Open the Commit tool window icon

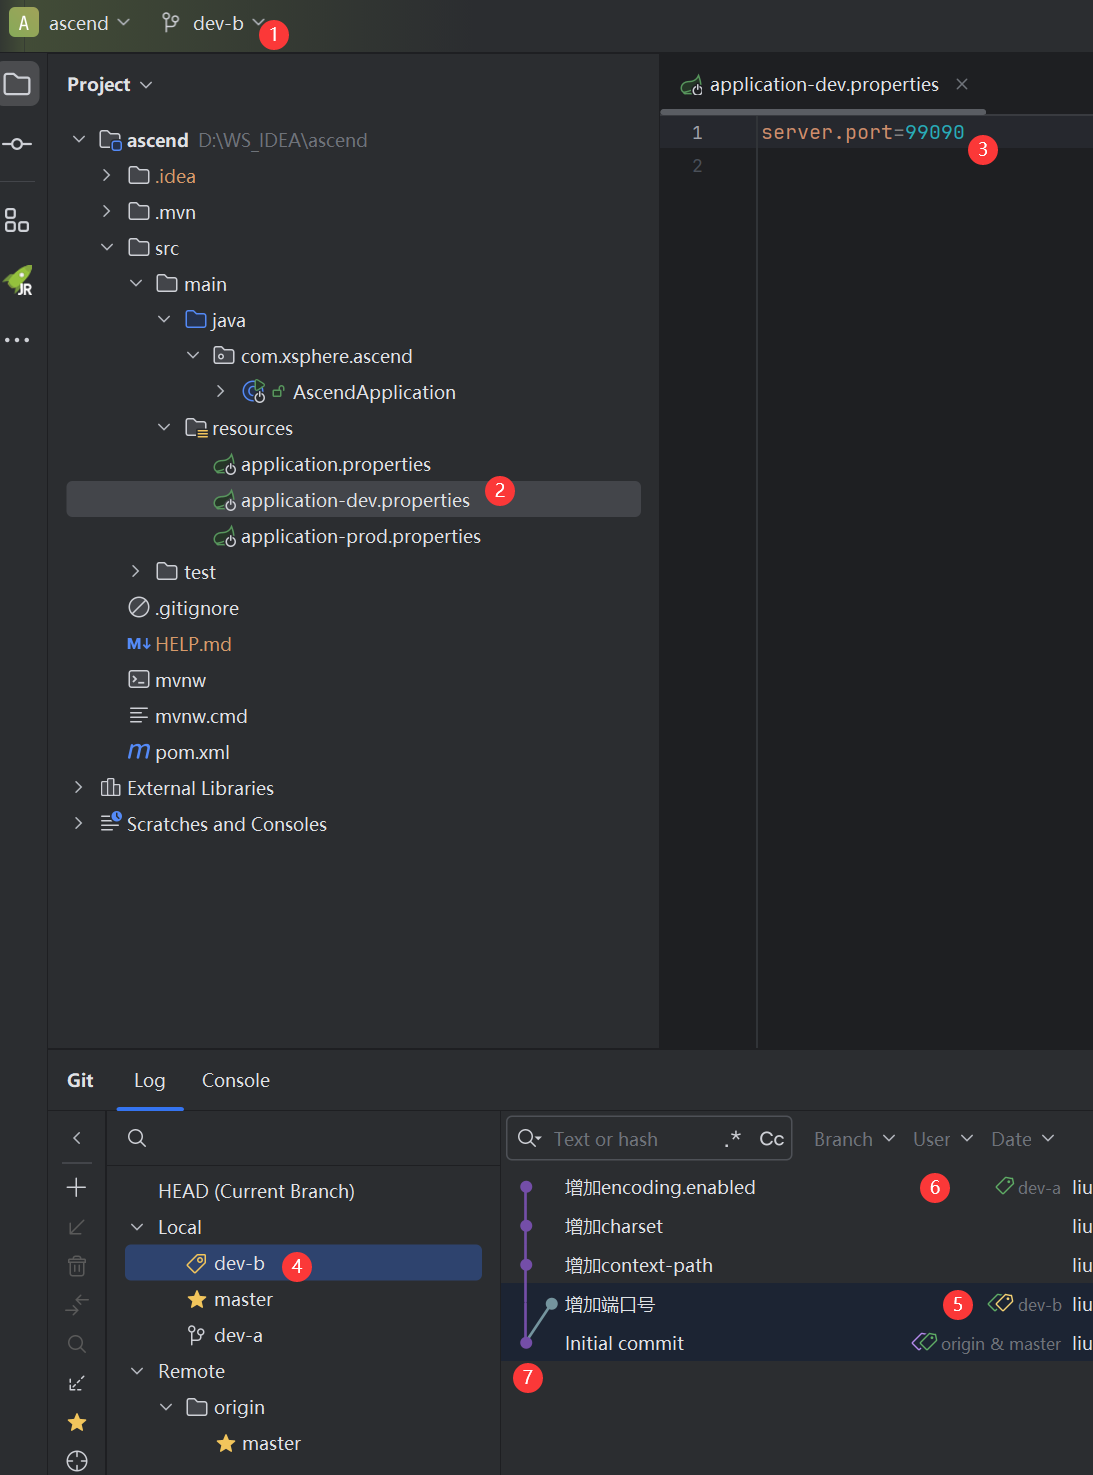click(x=17, y=145)
